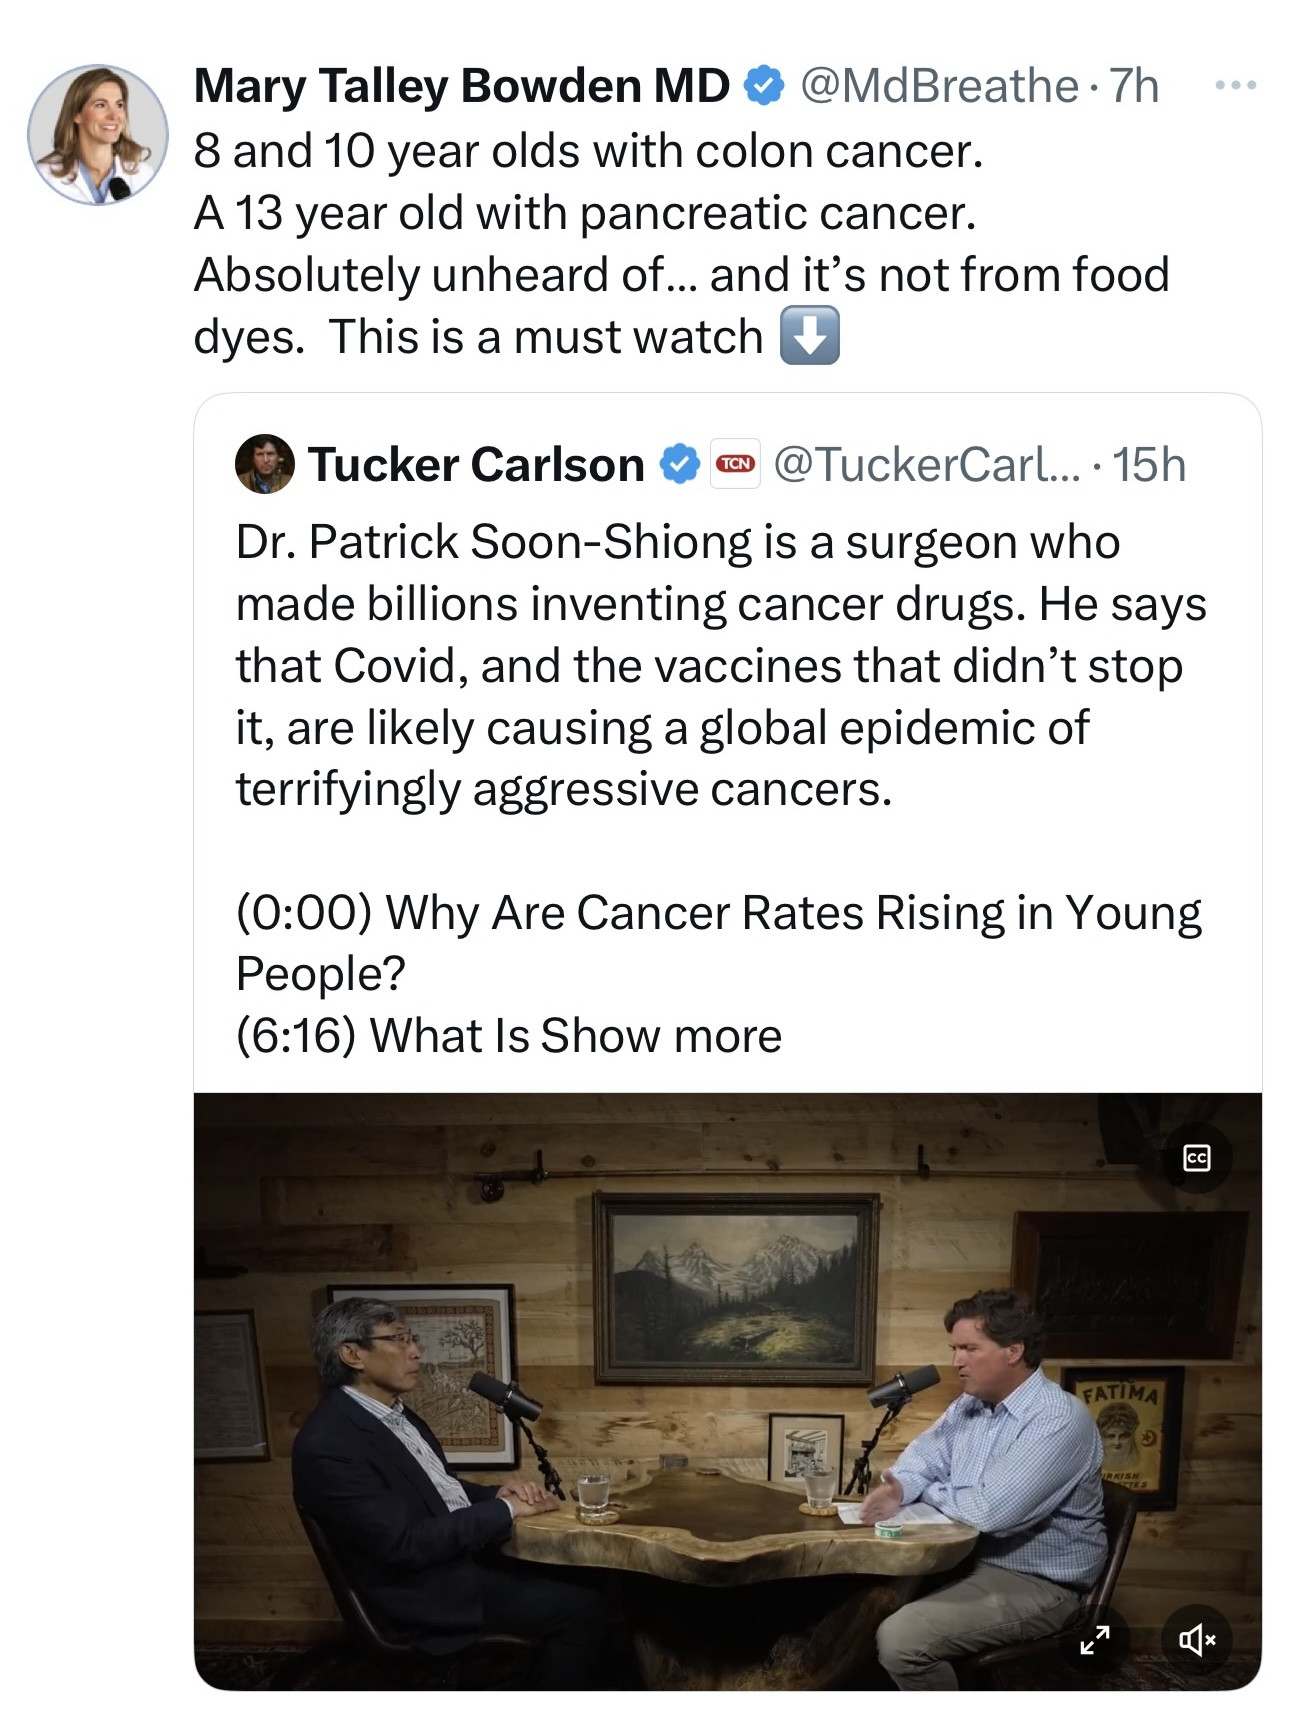Click the TCN affiliation badge
Screen dimensions: 1290x1731
[x=735, y=464]
